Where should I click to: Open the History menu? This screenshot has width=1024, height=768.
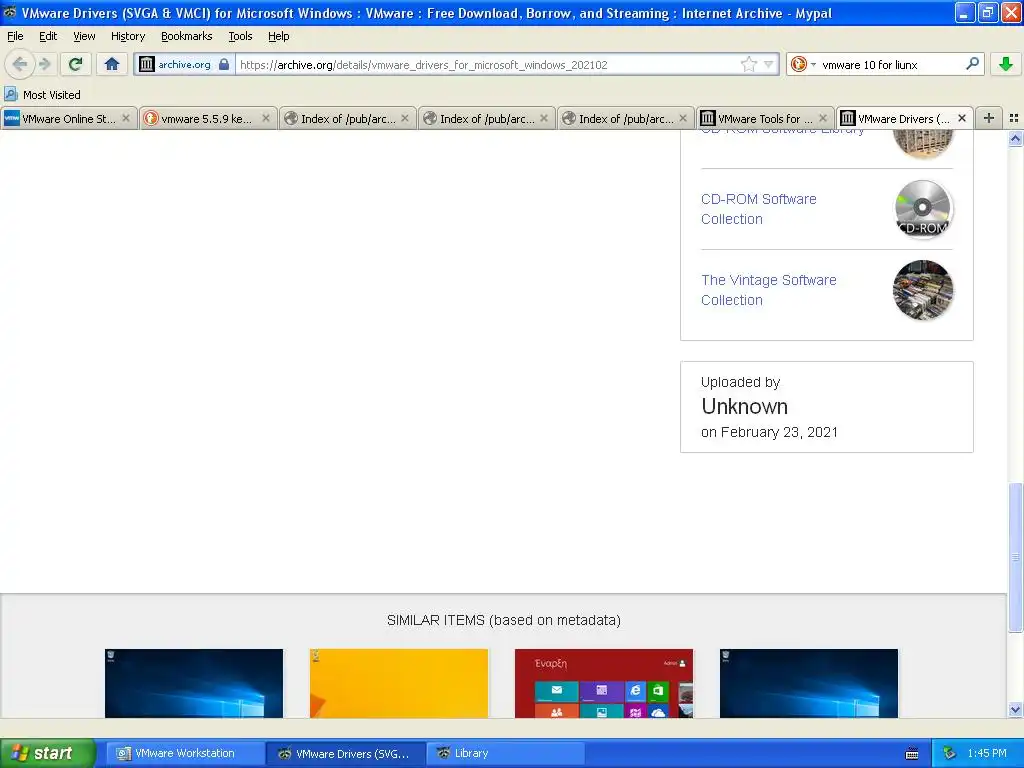click(128, 37)
